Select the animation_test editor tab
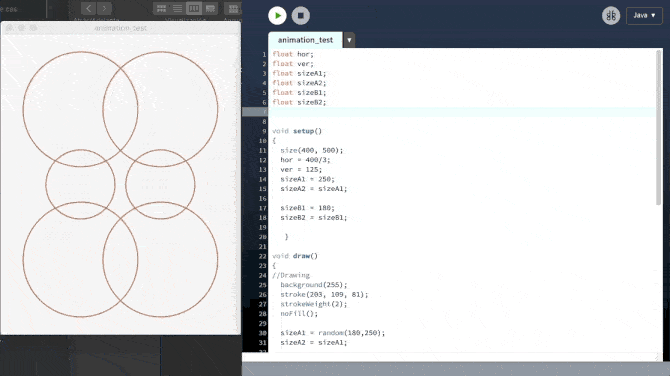Image resolution: width=670 pixels, height=376 pixels. [x=305, y=40]
